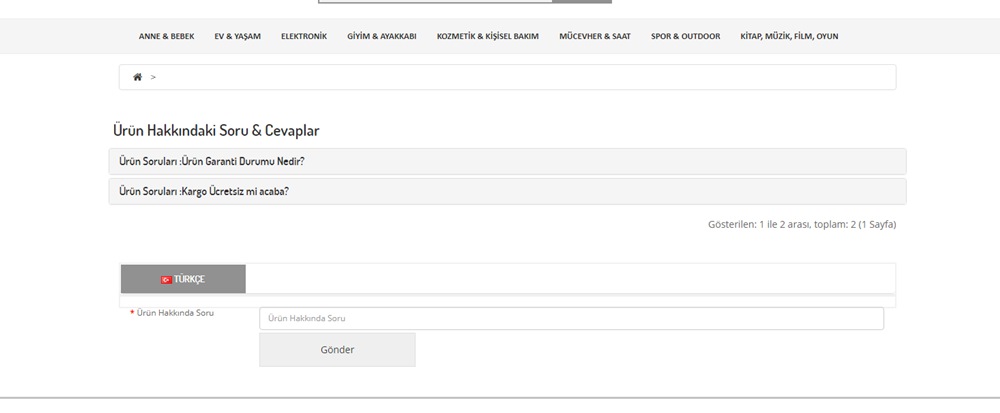
Task: Expand the 'Kargo Ücretsiz mi acaba?' question
Action: tap(203, 191)
